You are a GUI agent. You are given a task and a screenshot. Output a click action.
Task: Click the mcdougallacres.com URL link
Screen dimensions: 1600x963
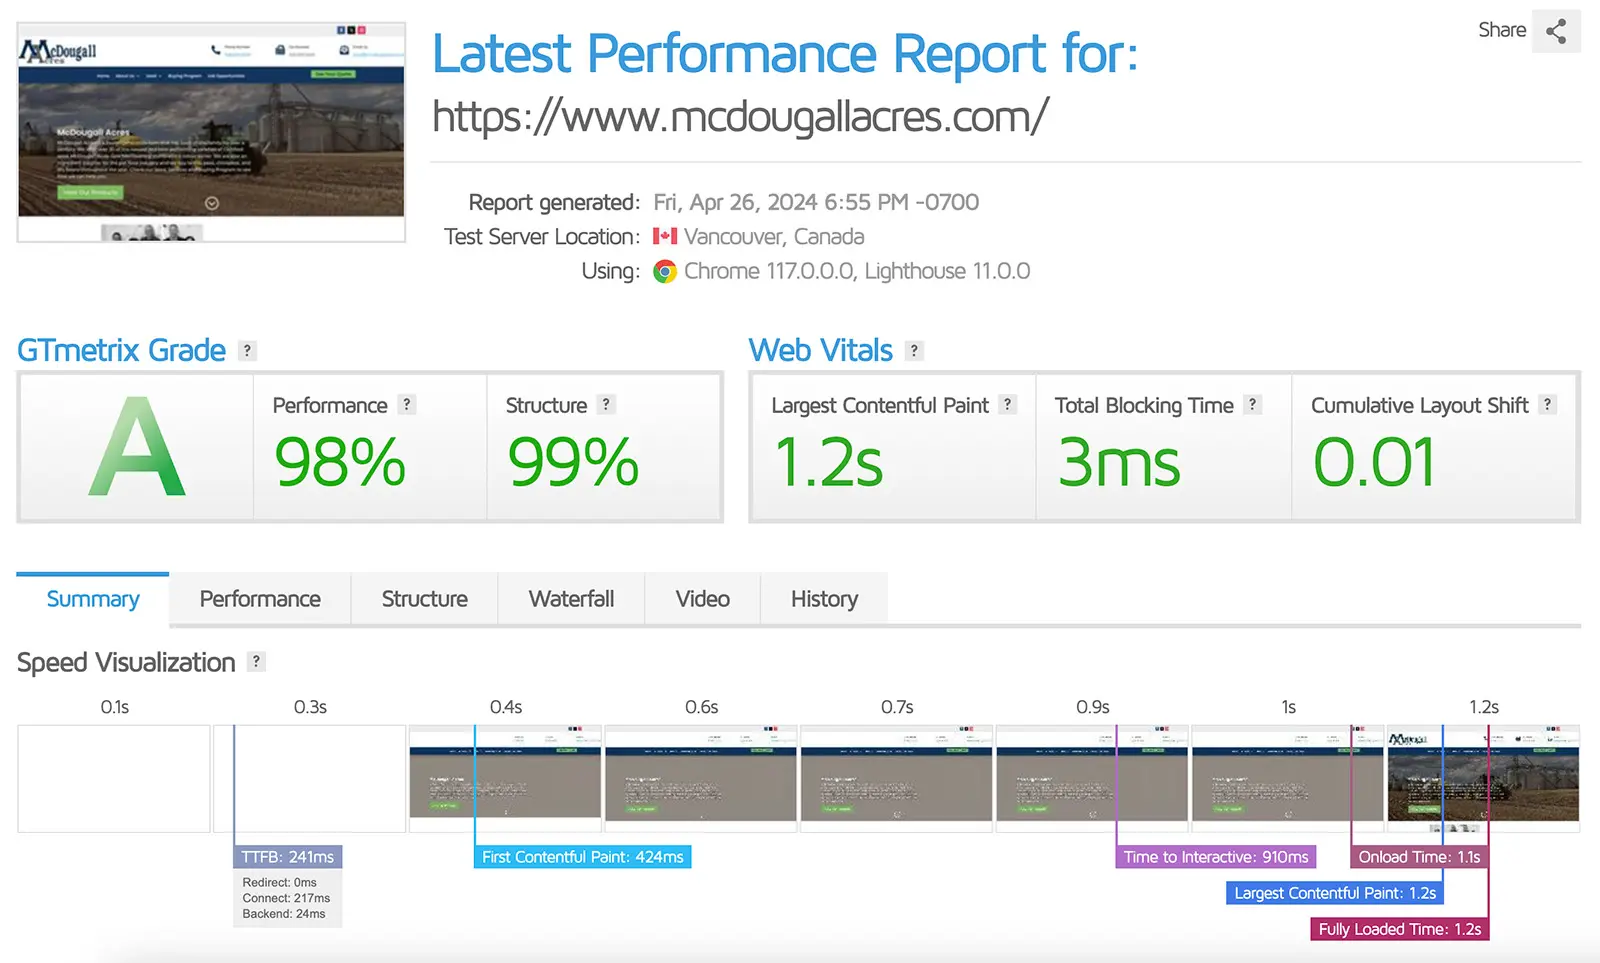(x=740, y=117)
